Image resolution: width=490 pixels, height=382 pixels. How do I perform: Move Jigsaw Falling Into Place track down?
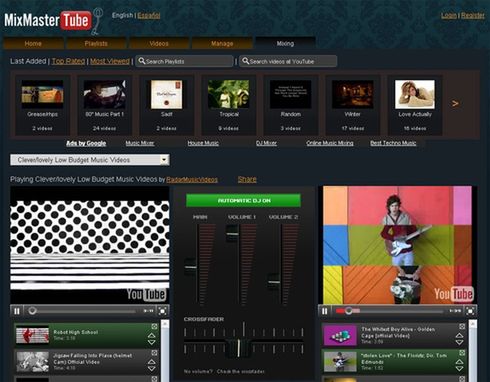tap(151, 369)
